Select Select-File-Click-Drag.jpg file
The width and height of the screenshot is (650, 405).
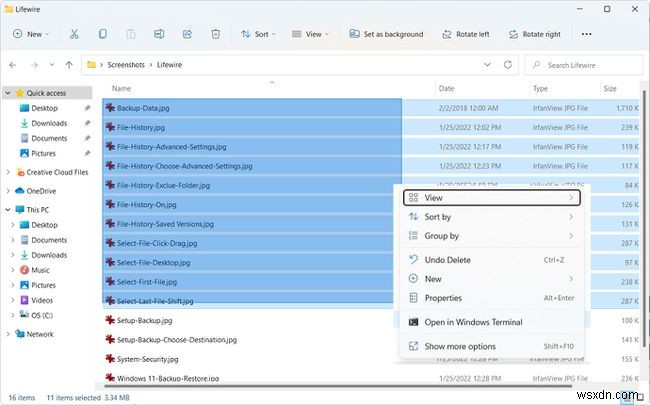157,243
